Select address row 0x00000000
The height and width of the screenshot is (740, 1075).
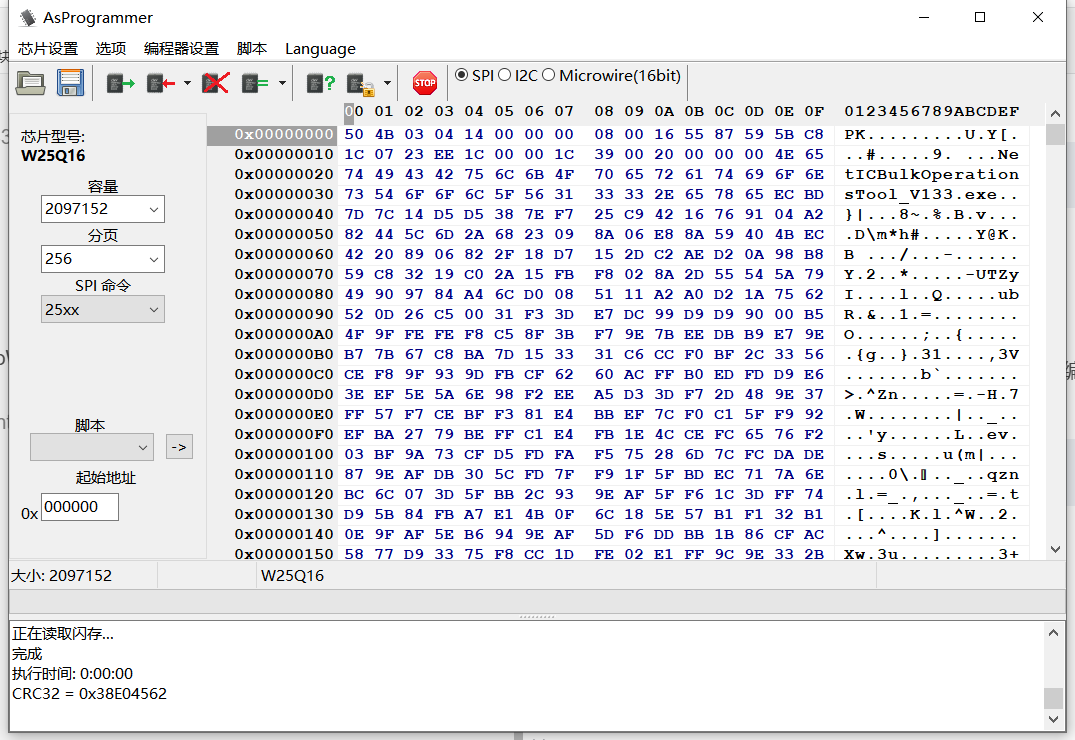283,134
